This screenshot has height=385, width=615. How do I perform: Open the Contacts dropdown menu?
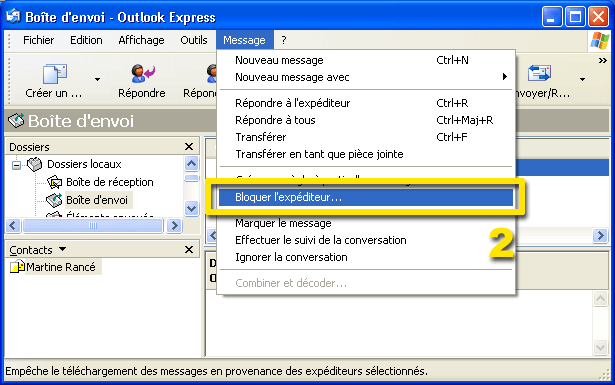pos(62,249)
